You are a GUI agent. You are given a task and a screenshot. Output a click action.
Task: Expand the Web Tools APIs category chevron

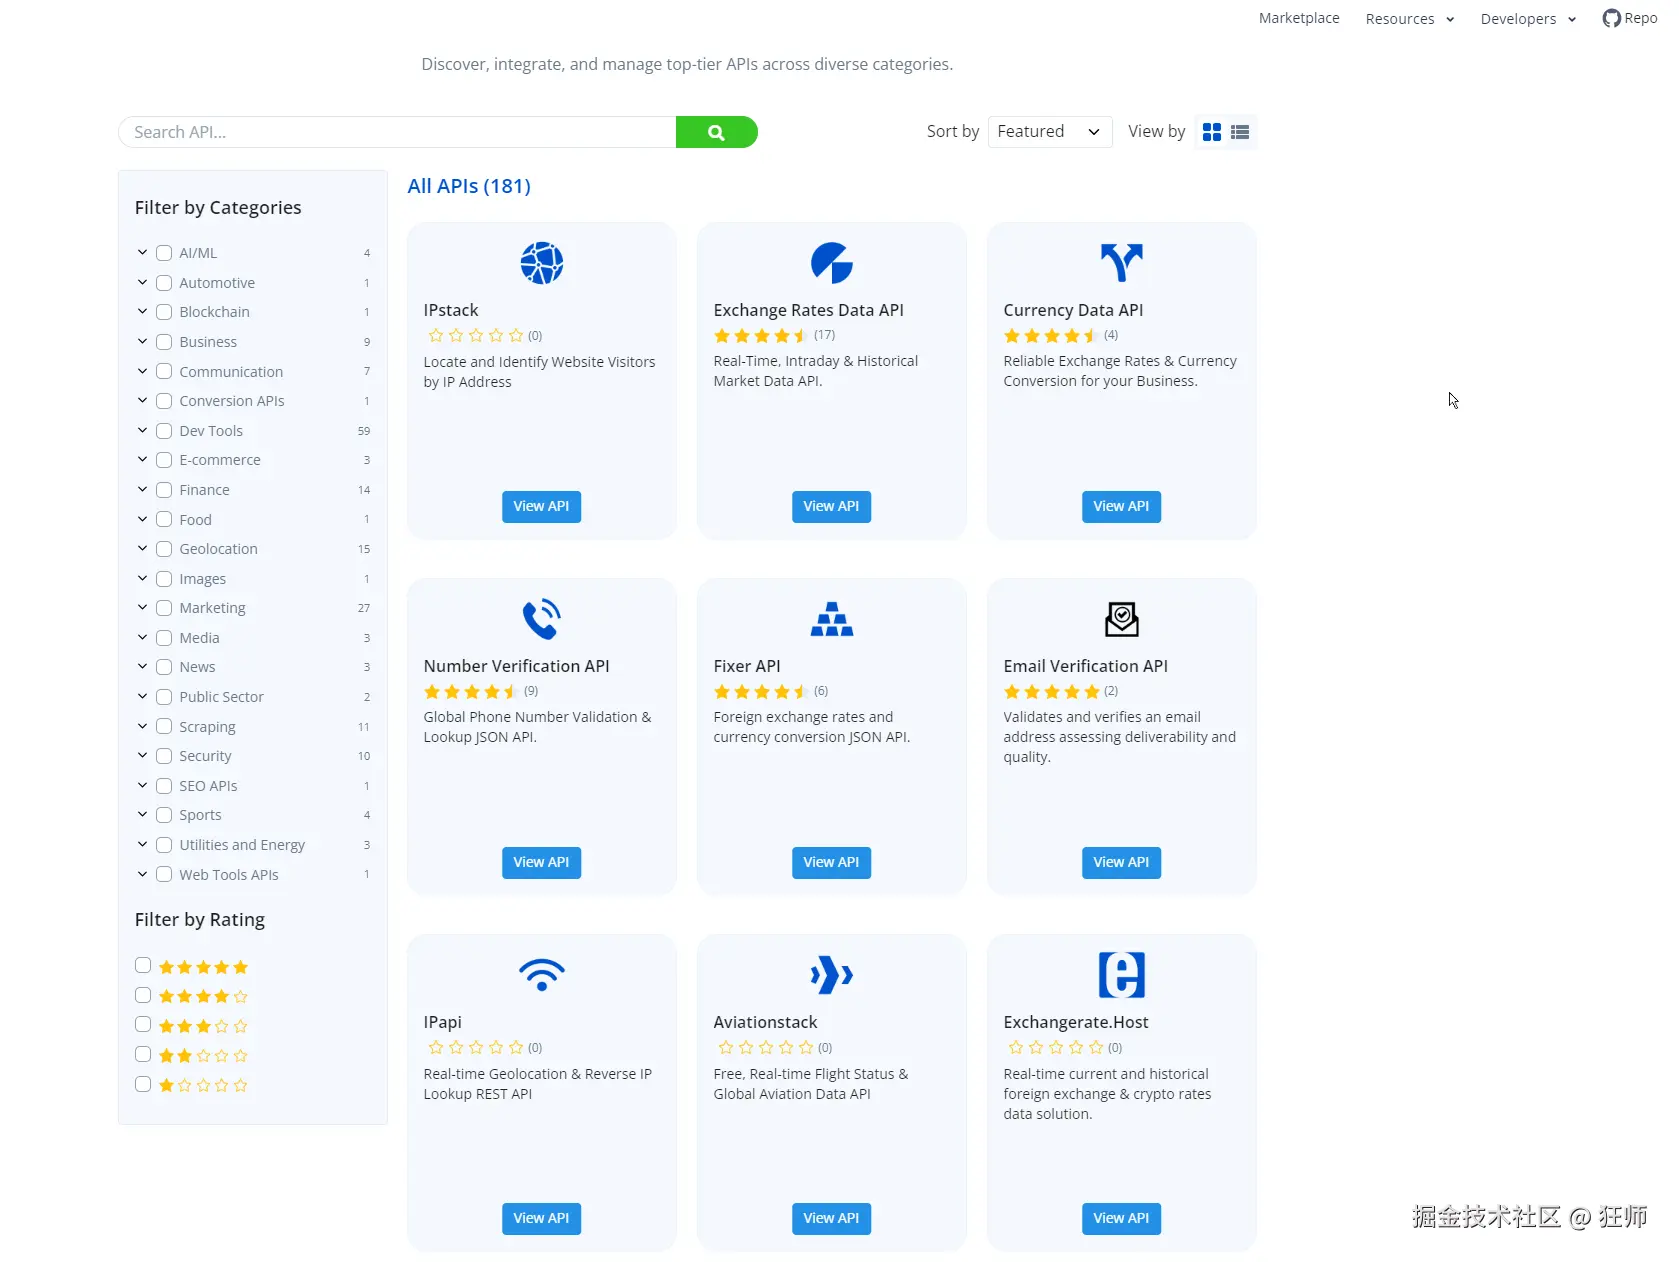point(142,874)
